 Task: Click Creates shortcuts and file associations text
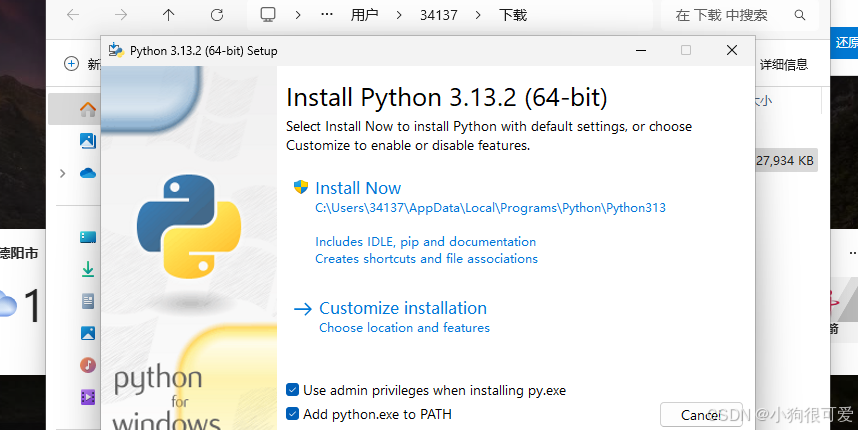tap(426, 259)
